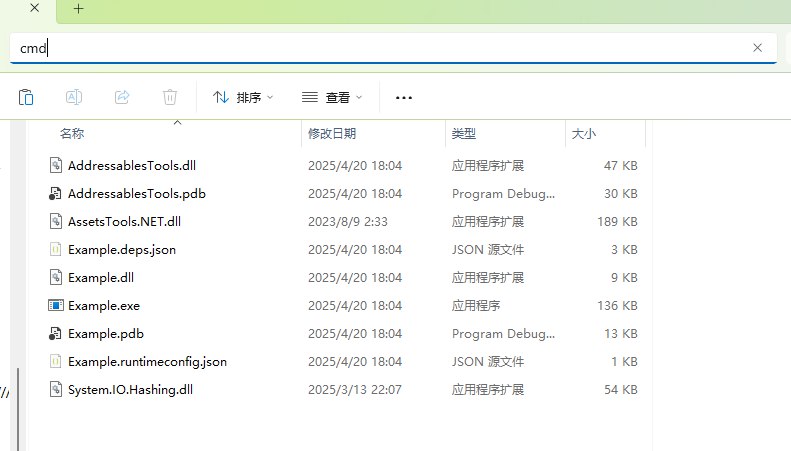Click the Example.pdb file icon
The width and height of the screenshot is (791, 451).
click(x=56, y=333)
